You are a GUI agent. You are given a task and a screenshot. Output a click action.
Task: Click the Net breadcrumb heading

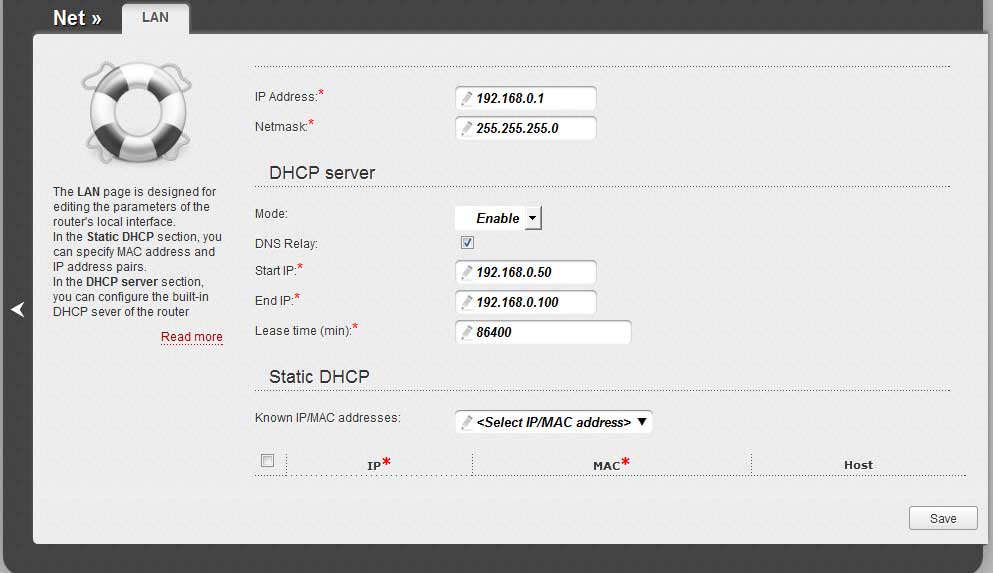[x=77, y=18]
